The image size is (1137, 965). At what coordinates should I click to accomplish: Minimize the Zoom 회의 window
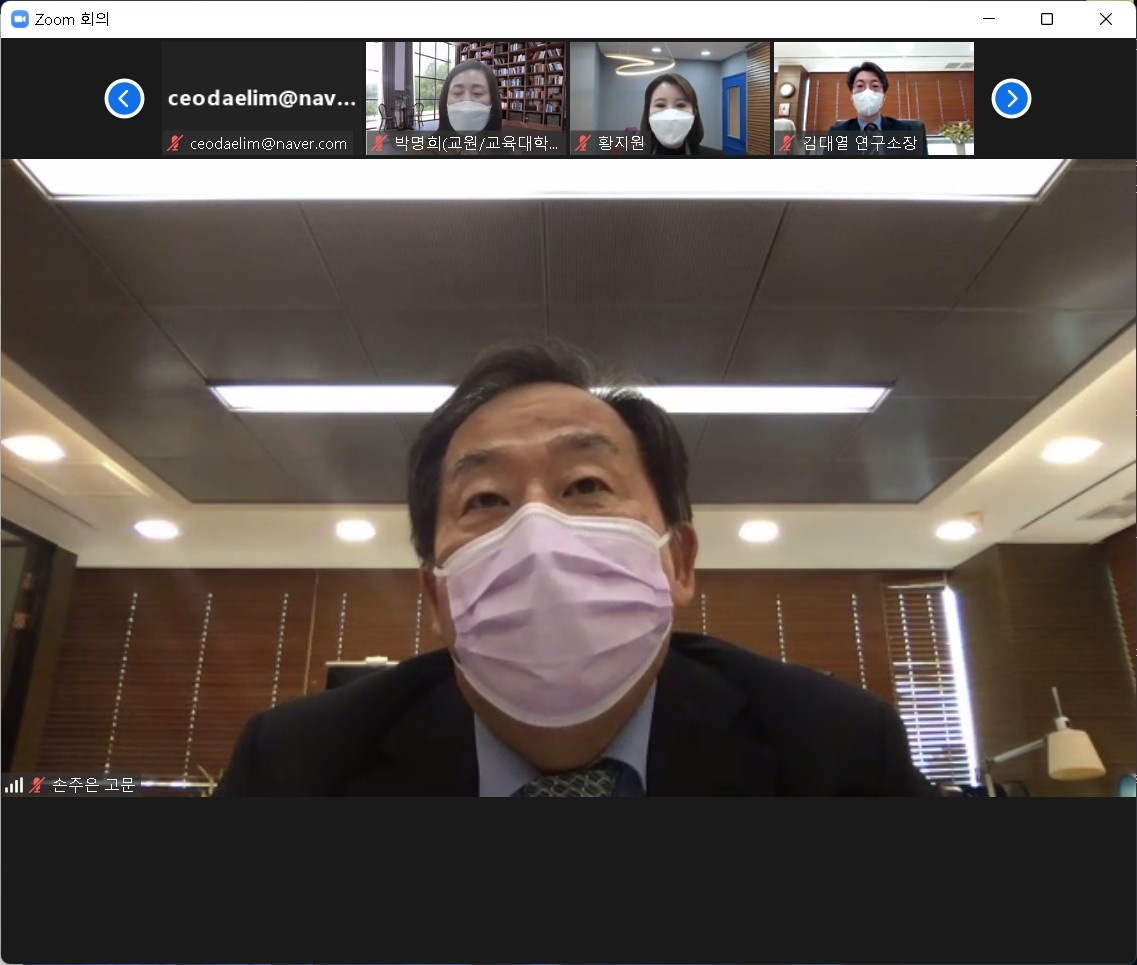pyautogui.click(x=989, y=19)
